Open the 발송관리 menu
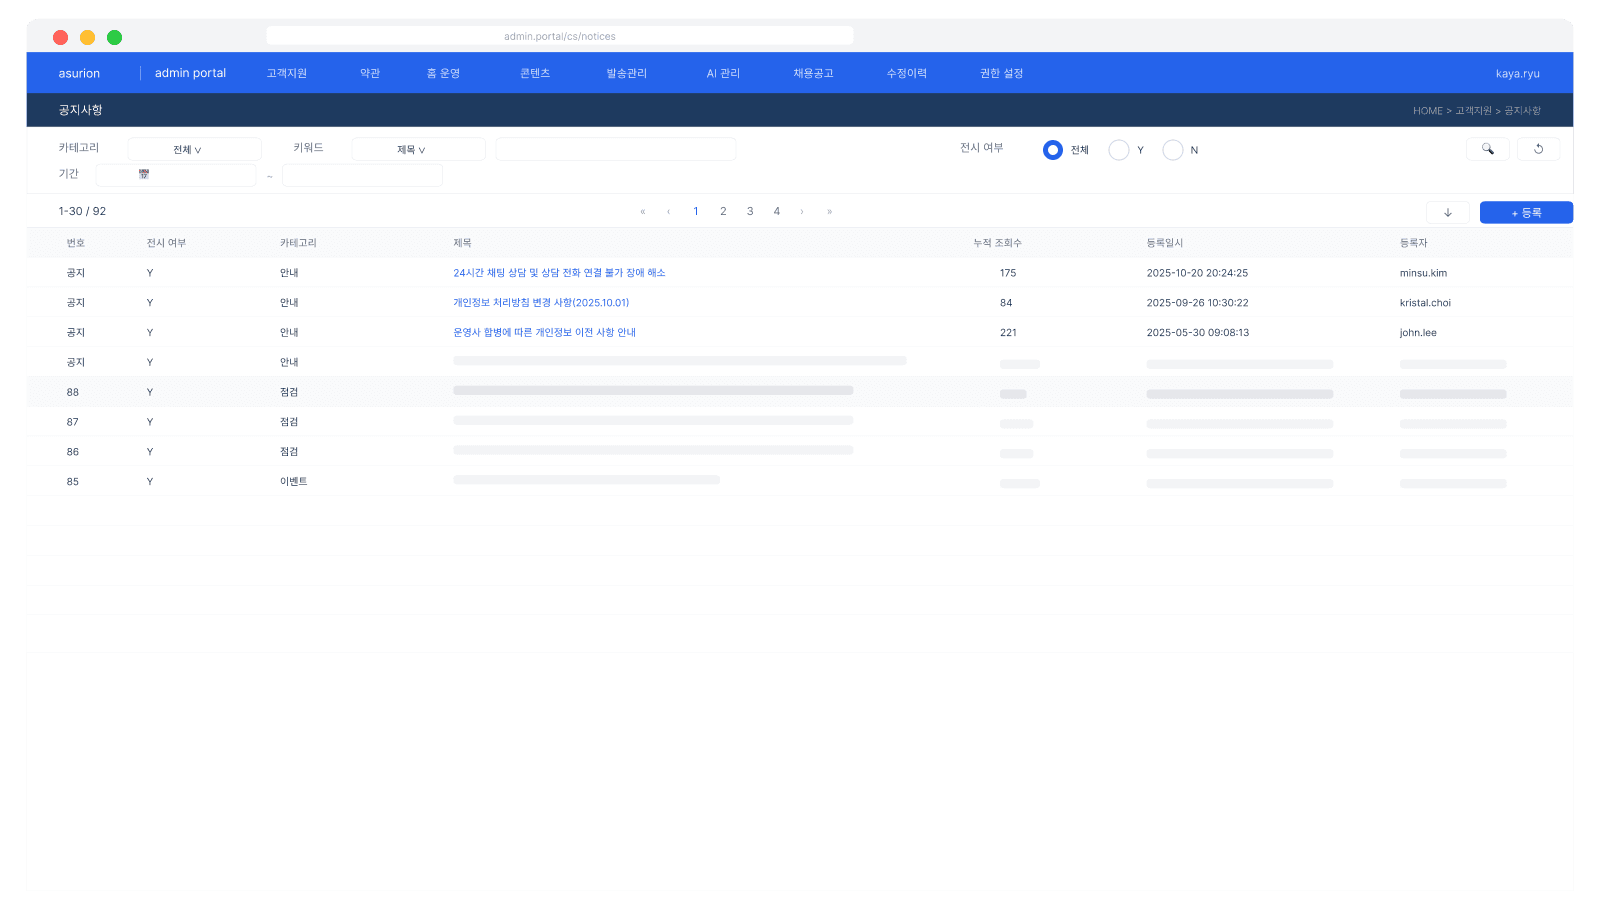This screenshot has width=1600, height=900. 627,73
